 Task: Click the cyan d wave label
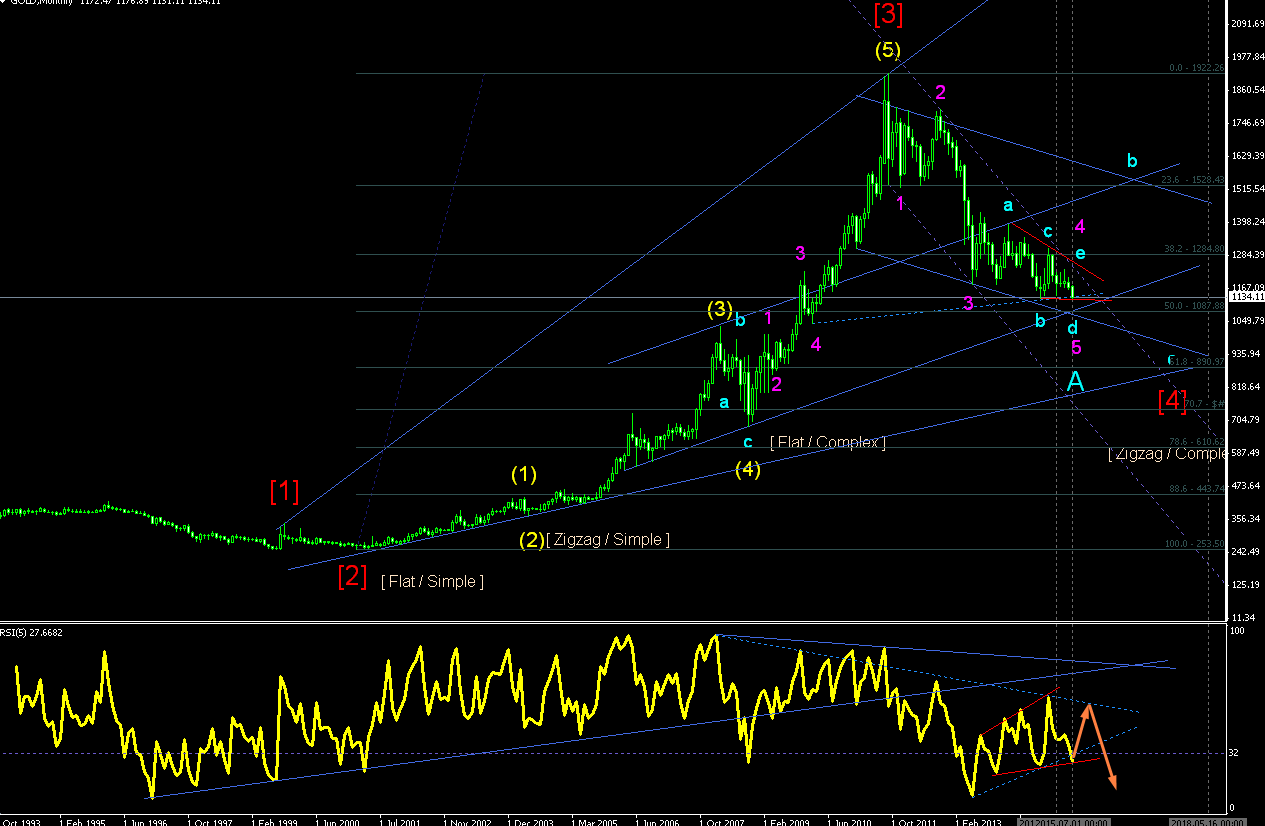click(x=1072, y=327)
